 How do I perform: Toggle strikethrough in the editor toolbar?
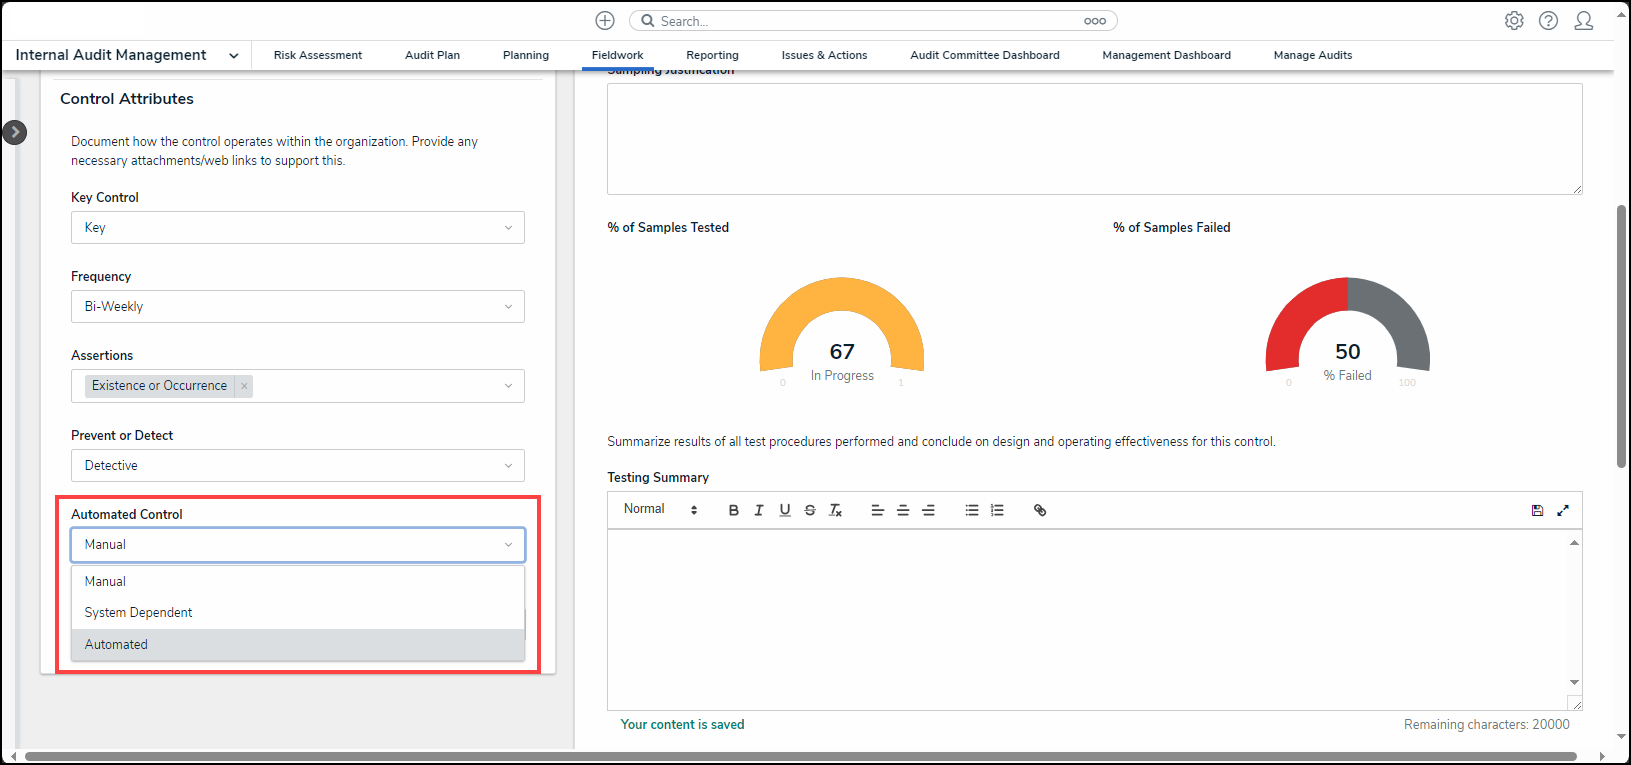[x=810, y=510]
